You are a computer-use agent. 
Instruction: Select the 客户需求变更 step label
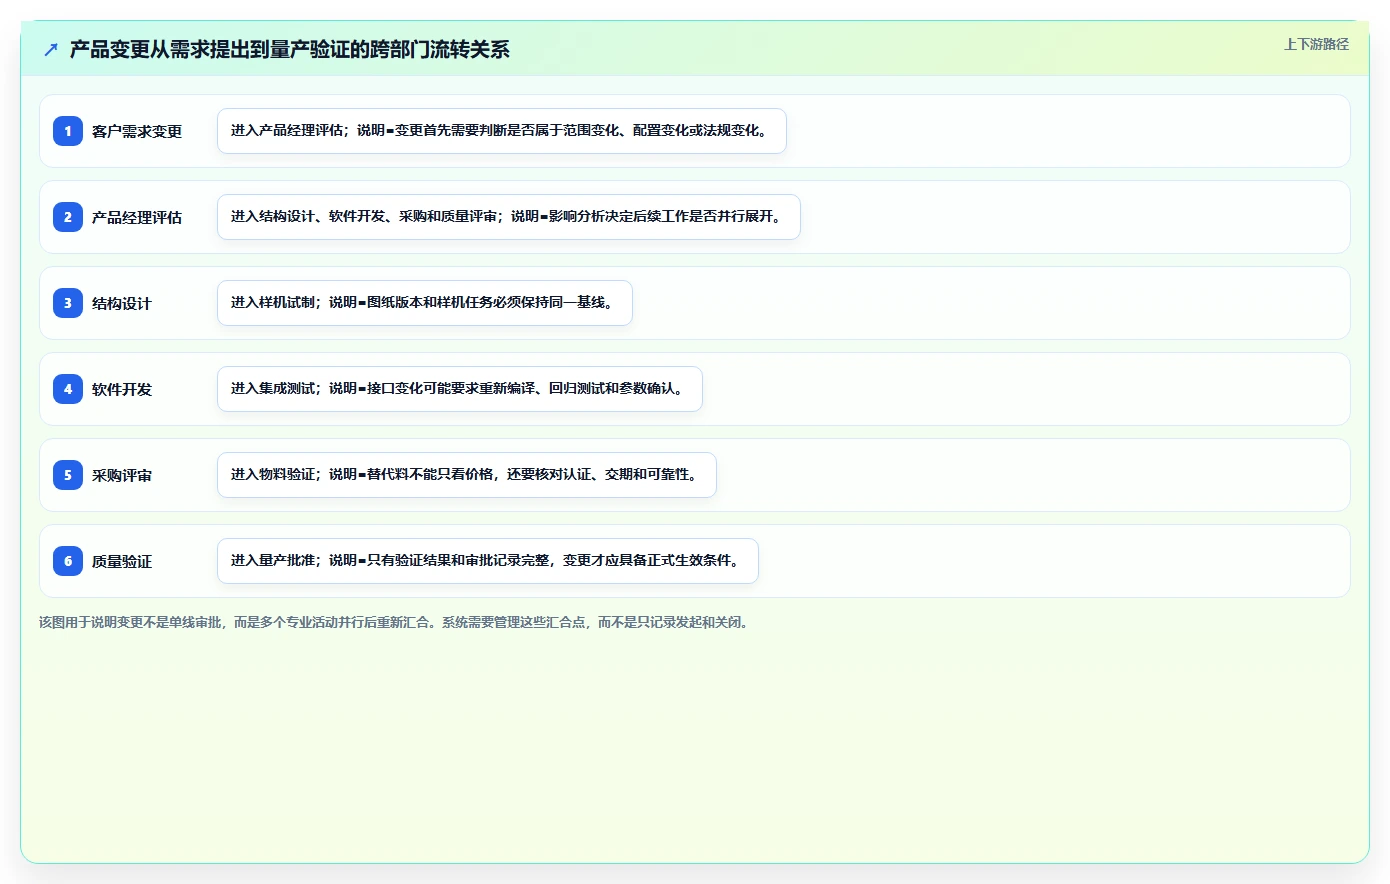pos(137,131)
